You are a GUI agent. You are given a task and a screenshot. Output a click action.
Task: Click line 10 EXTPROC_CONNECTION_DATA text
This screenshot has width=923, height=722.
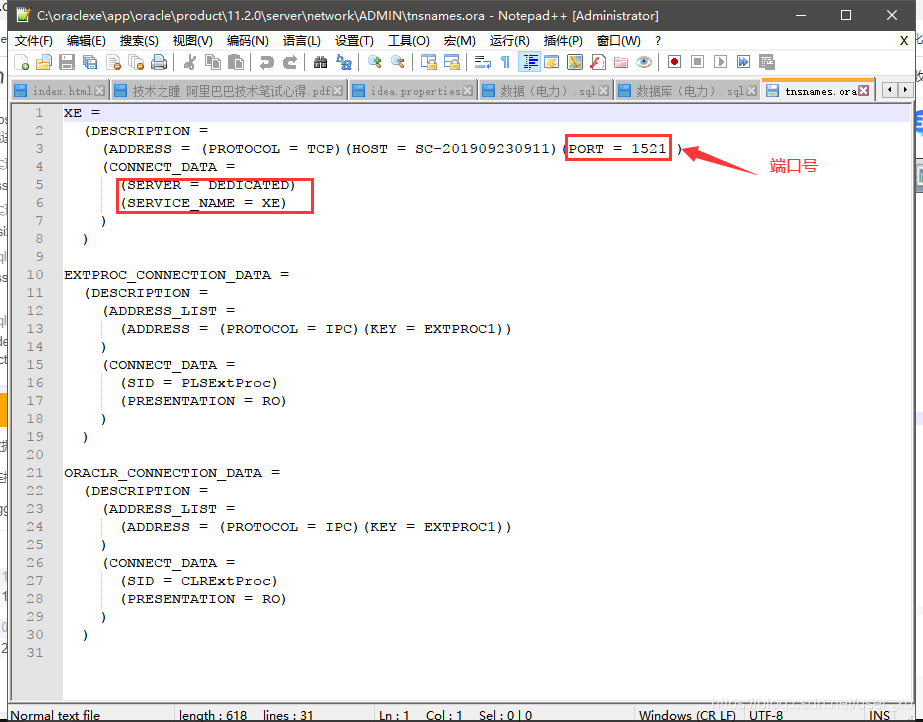(168, 275)
